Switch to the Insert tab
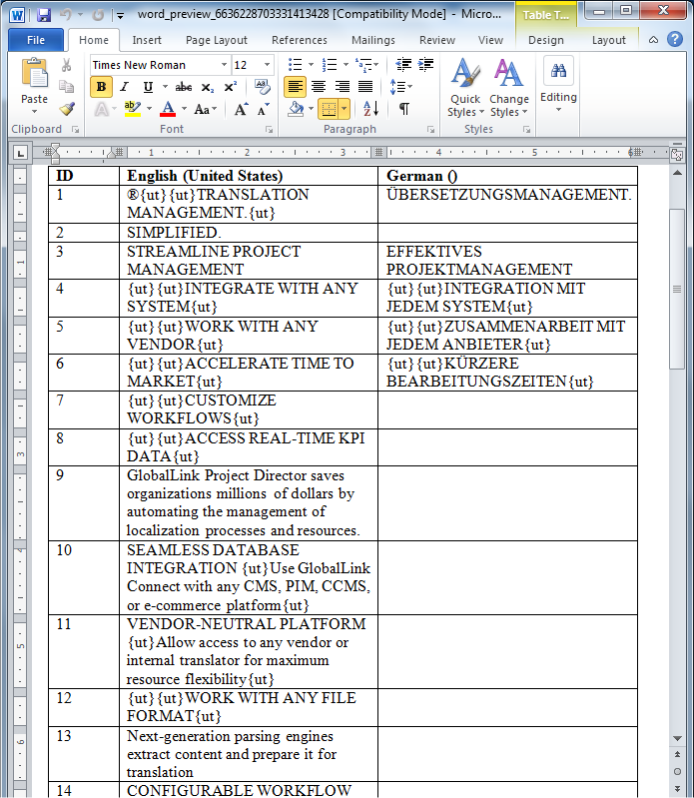Viewport: 694px width, 798px height. (x=147, y=40)
